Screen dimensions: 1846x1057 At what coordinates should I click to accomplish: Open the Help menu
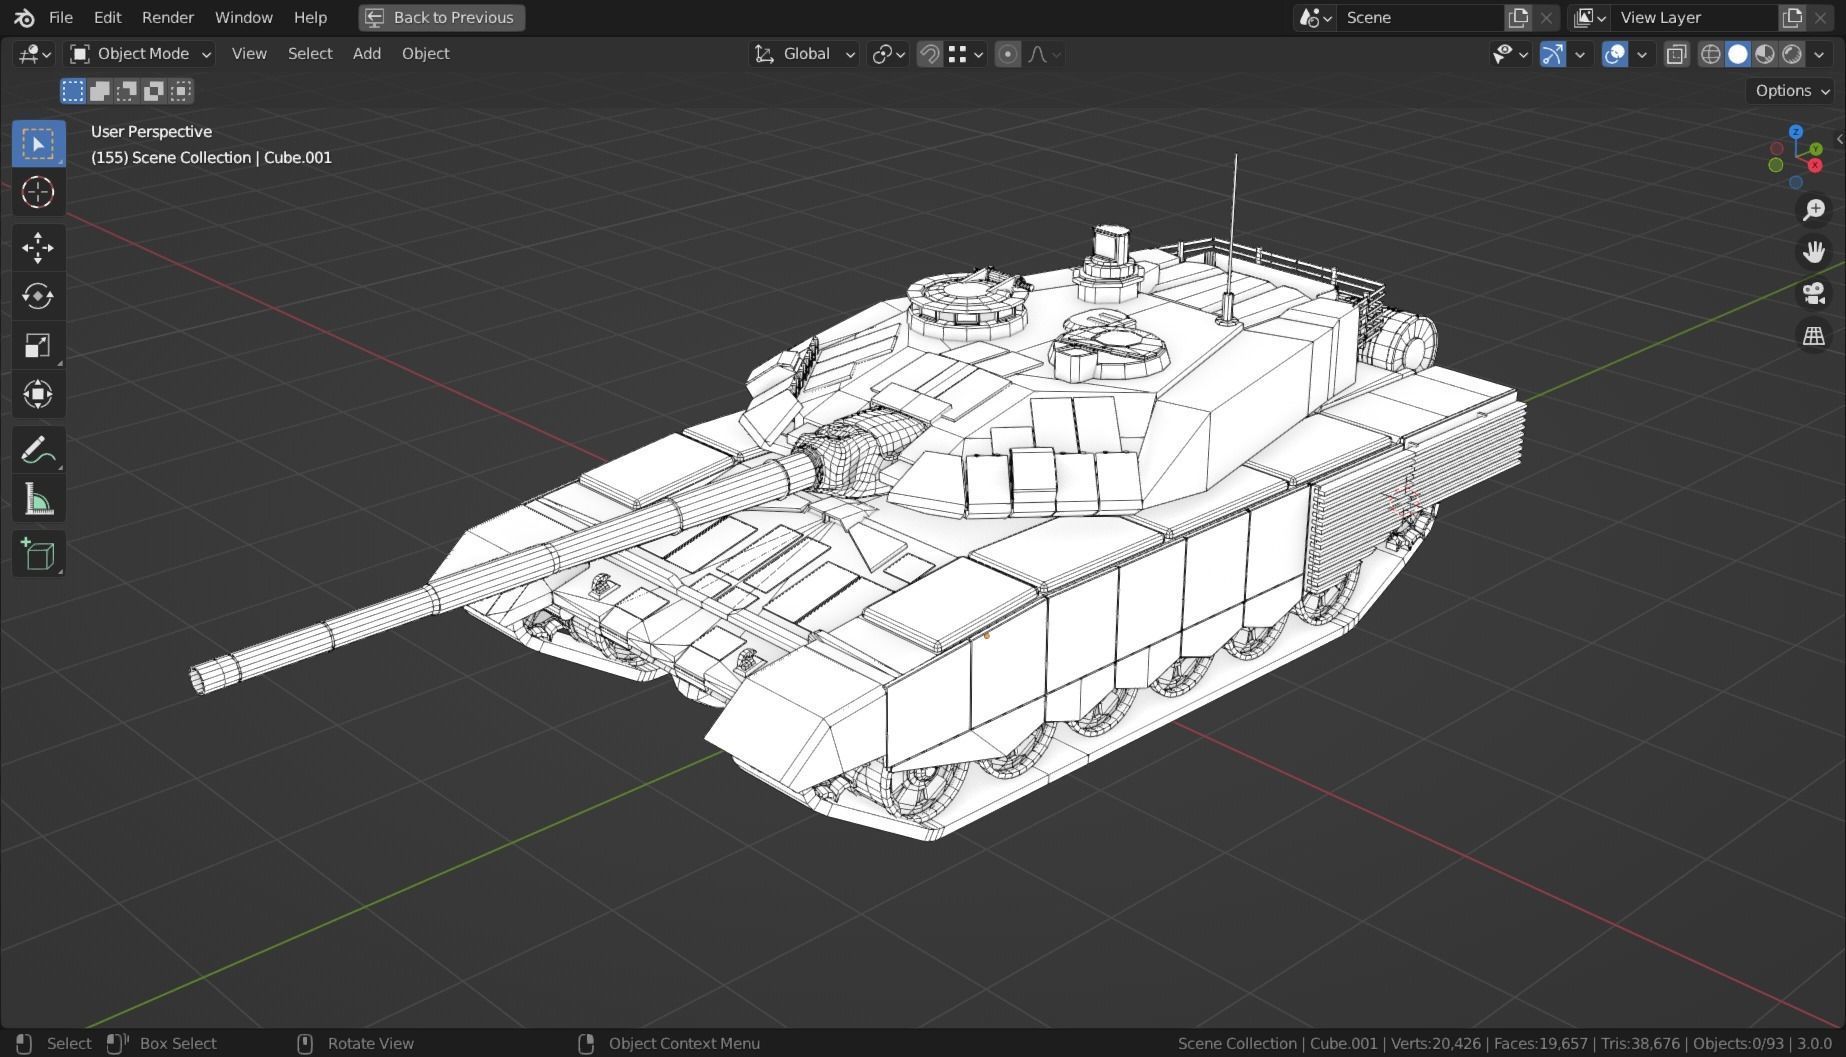pyautogui.click(x=310, y=17)
